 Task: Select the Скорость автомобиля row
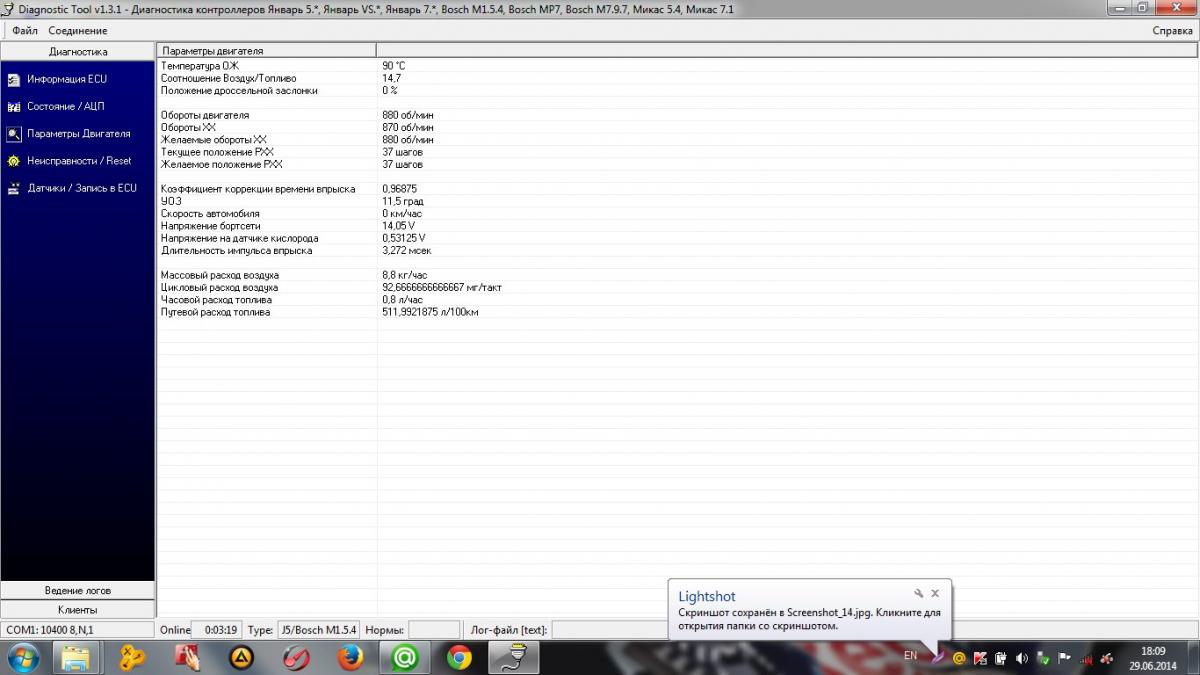(x=678, y=214)
